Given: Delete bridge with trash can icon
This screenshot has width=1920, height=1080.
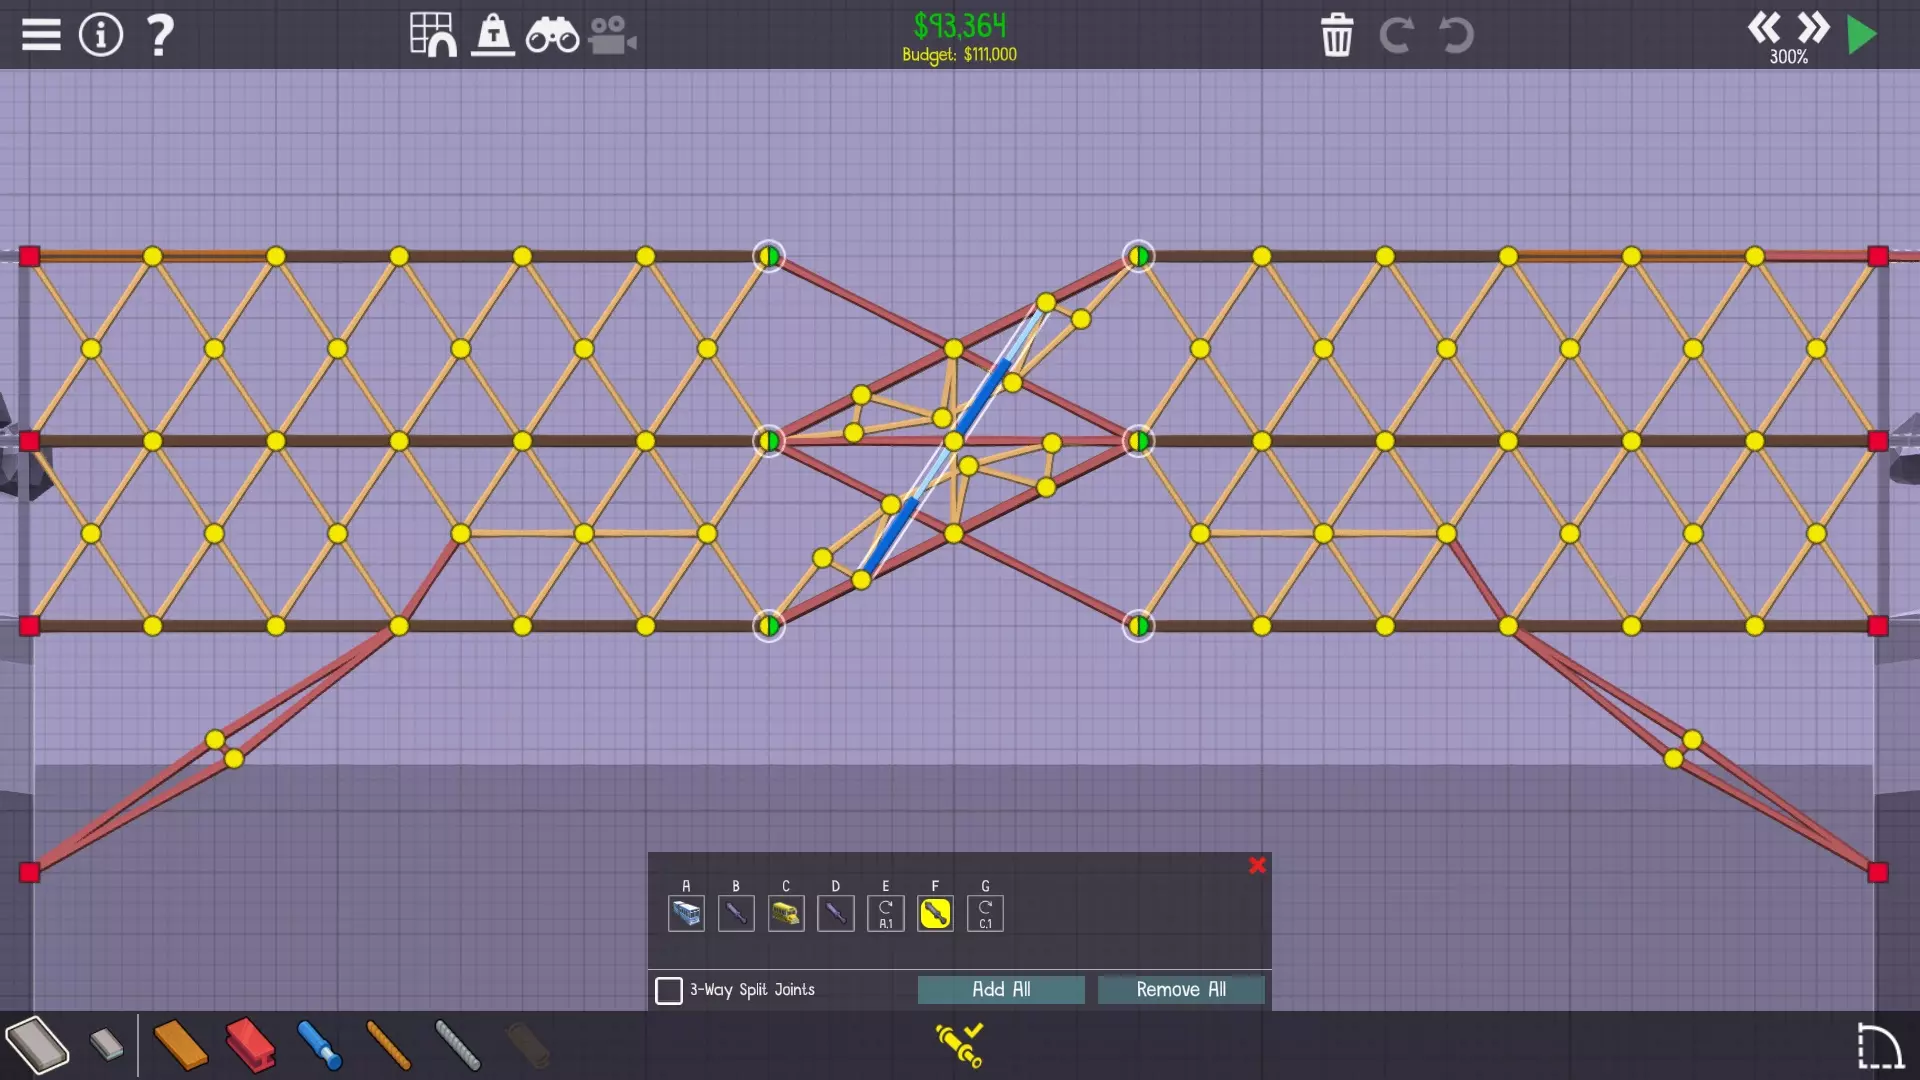Looking at the screenshot, I should coord(1337,35).
